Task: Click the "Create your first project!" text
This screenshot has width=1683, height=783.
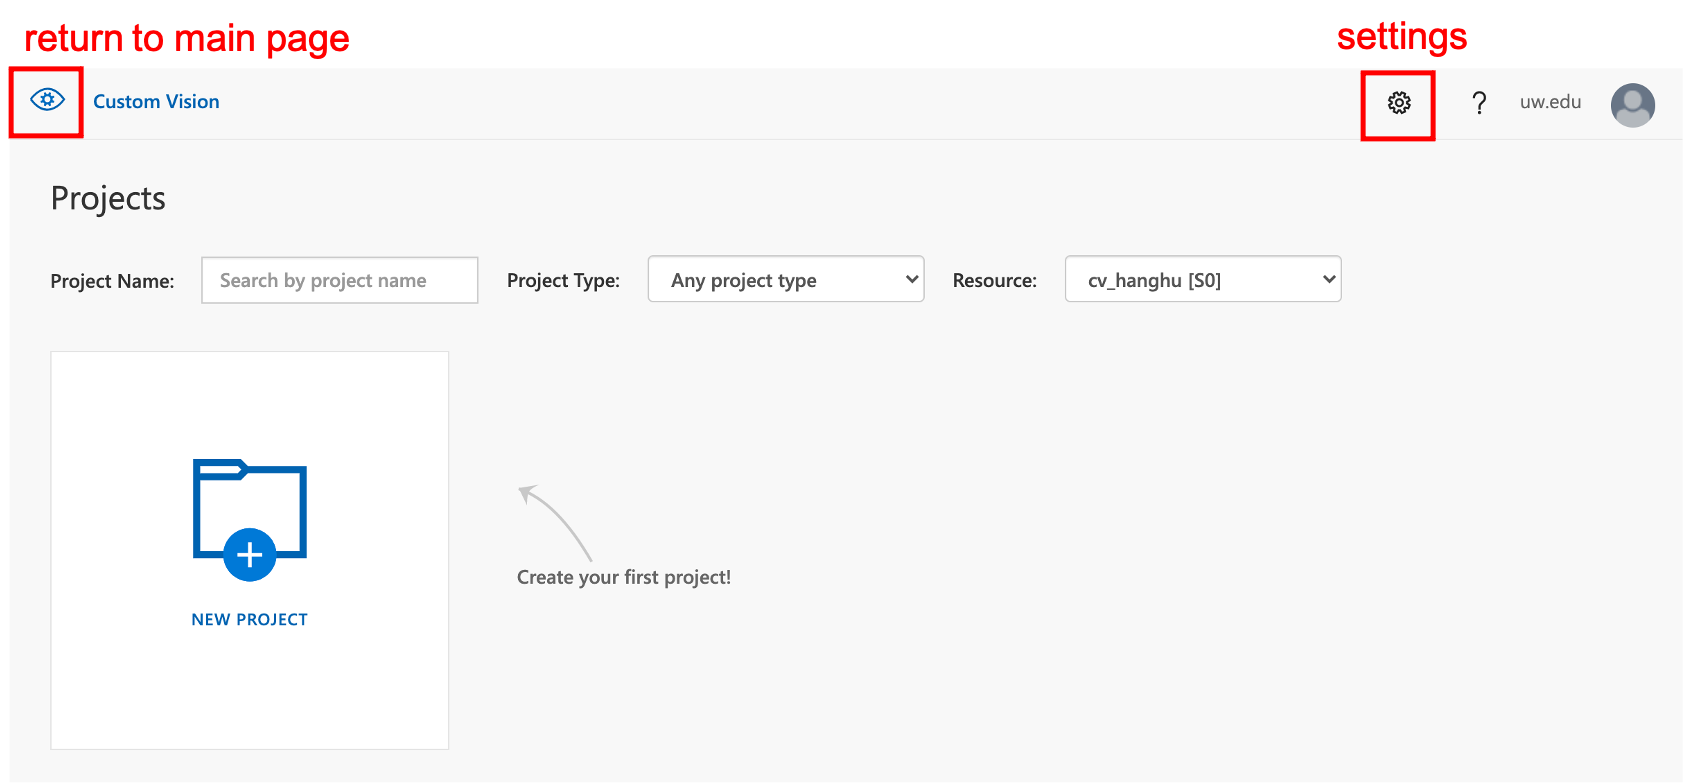Action: tap(624, 577)
